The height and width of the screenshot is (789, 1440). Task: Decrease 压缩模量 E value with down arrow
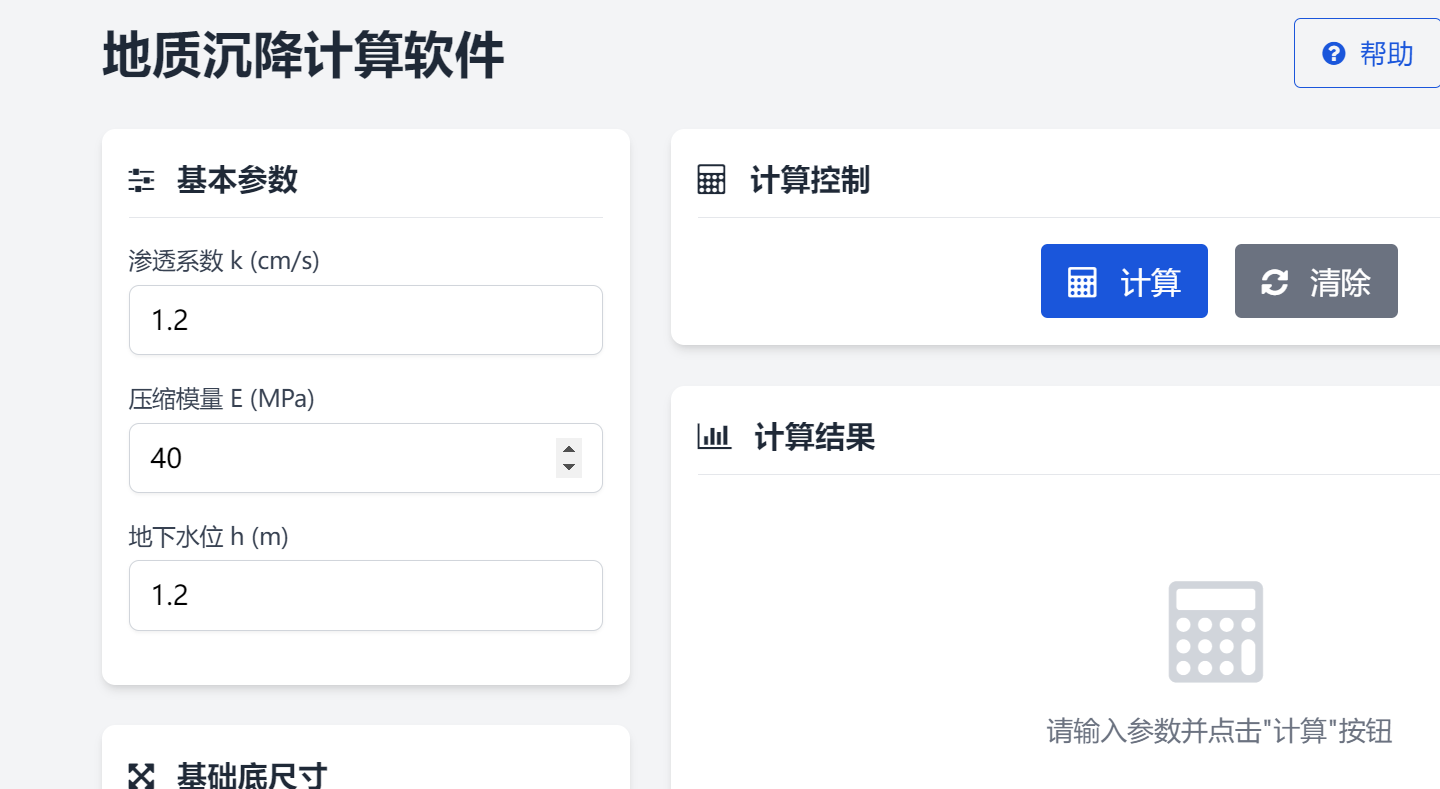(x=569, y=467)
